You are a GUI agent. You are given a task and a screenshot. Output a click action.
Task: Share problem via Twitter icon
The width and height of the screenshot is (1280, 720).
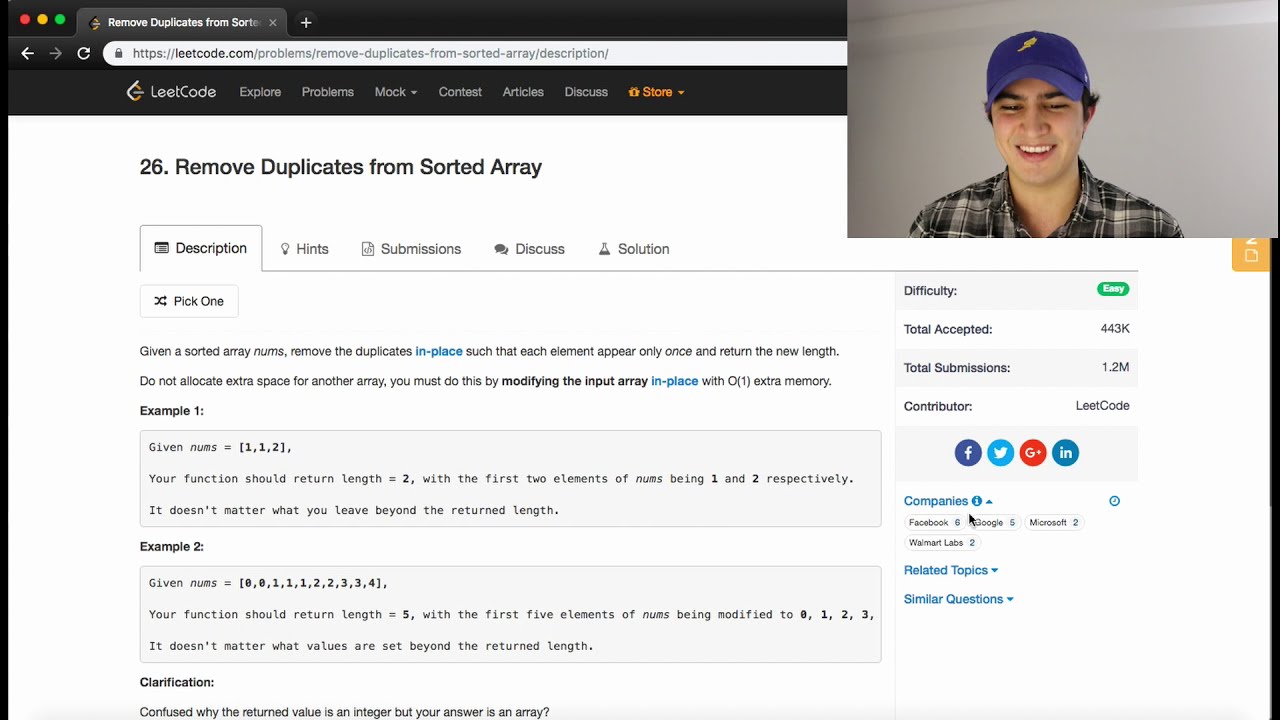click(x=1000, y=453)
